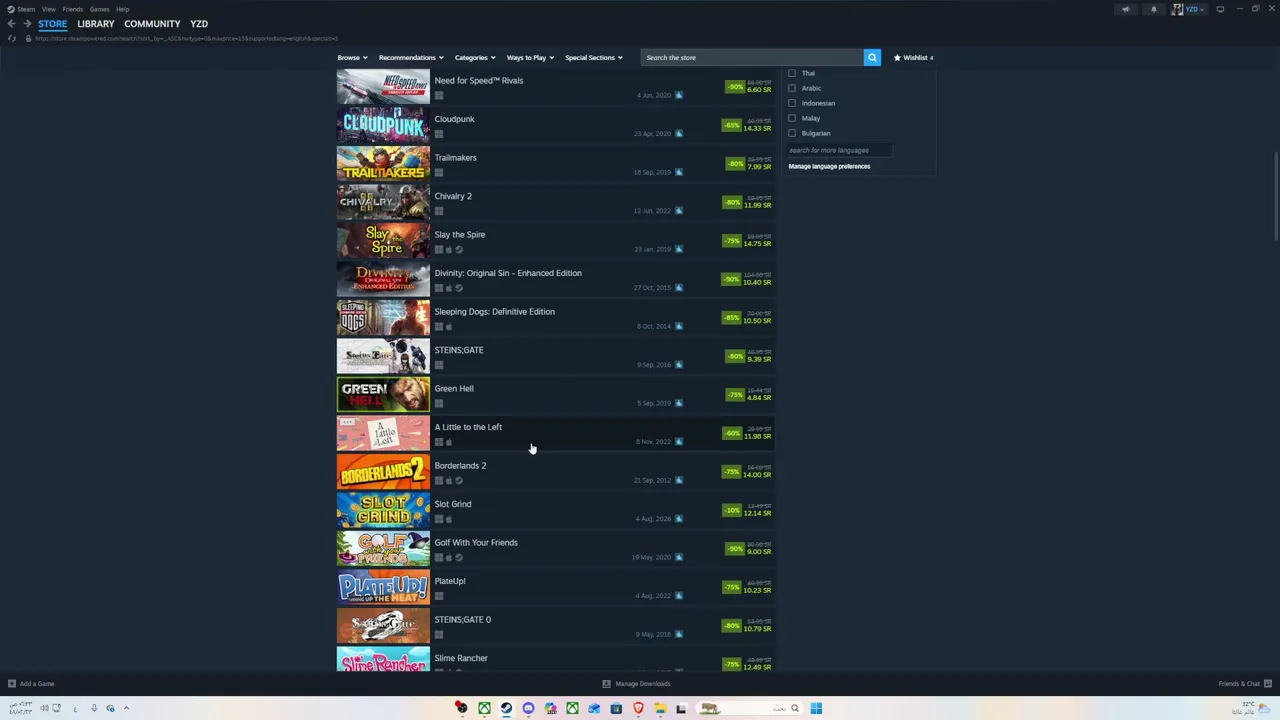Image resolution: width=1280 pixels, height=720 pixels.
Task: Click Windows platform icon under Slay the Spire
Action: (x=438, y=249)
